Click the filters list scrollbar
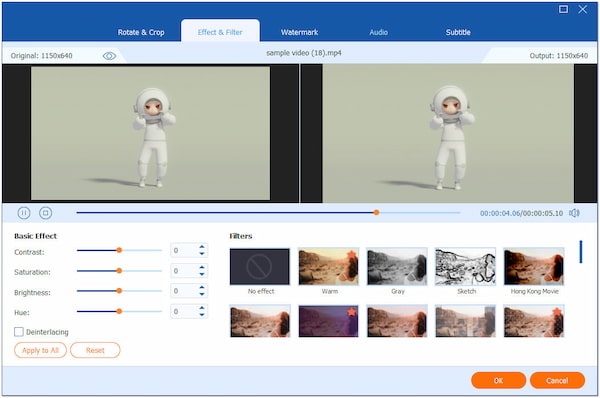This screenshot has width=600, height=398. pyautogui.click(x=581, y=252)
